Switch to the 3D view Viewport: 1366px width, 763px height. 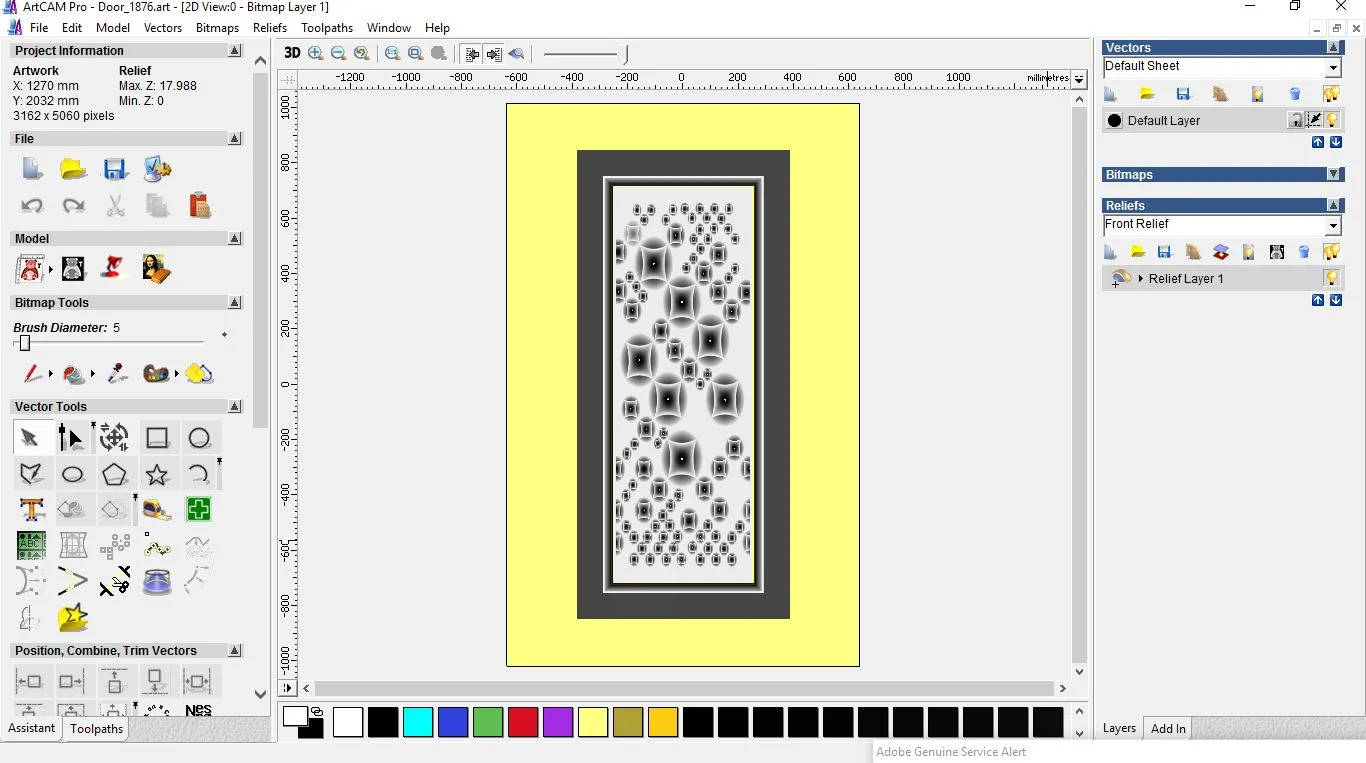(x=292, y=53)
